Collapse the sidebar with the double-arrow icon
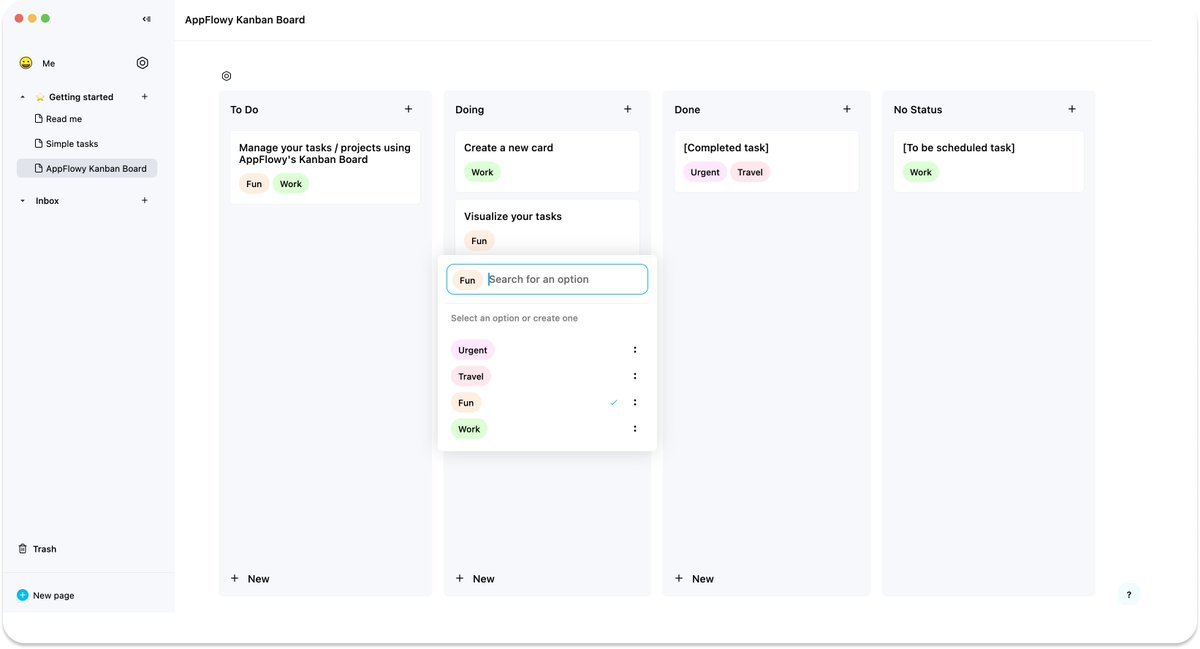 (147, 19)
